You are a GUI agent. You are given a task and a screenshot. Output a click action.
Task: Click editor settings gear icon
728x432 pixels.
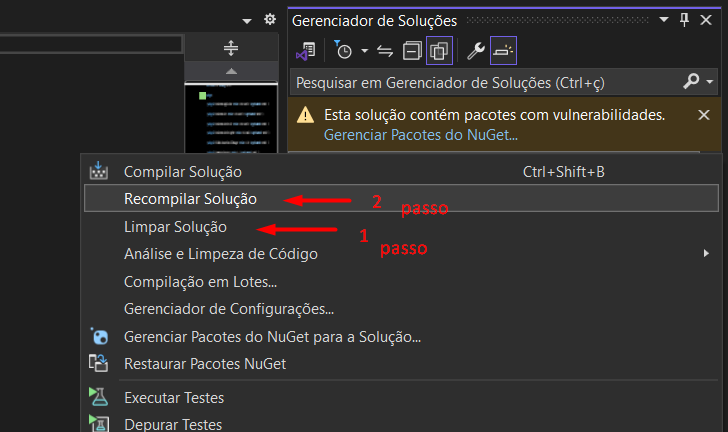[270, 20]
